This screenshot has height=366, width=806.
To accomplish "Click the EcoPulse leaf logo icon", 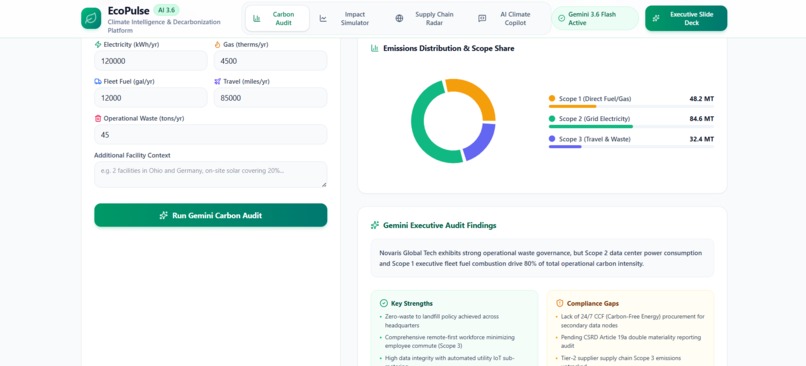I will tap(91, 19).
